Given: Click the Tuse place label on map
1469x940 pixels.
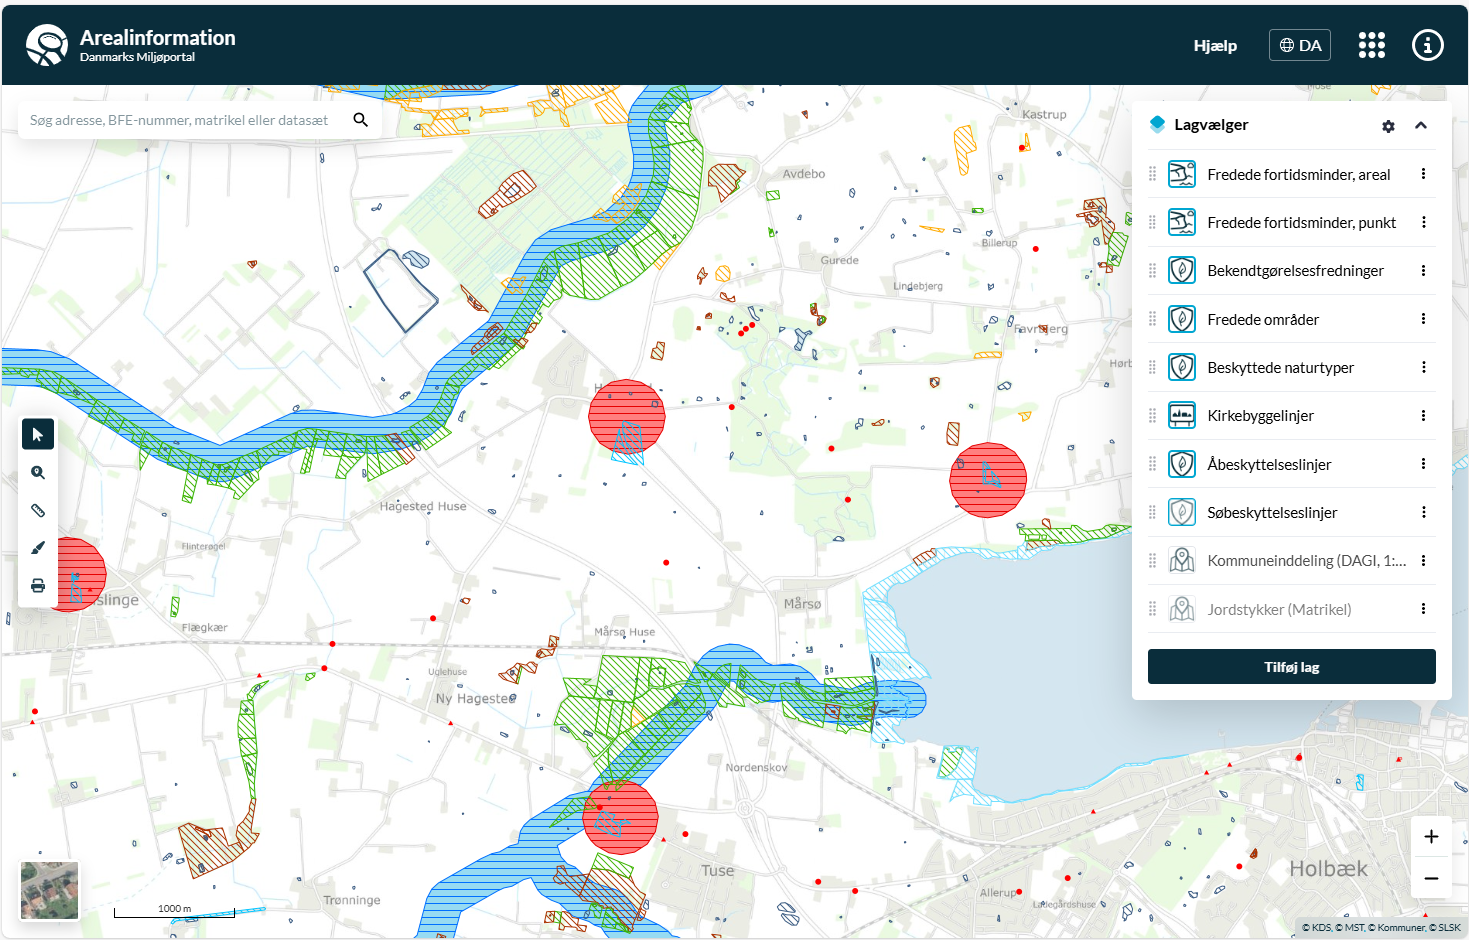Looking at the screenshot, I should pos(717,870).
